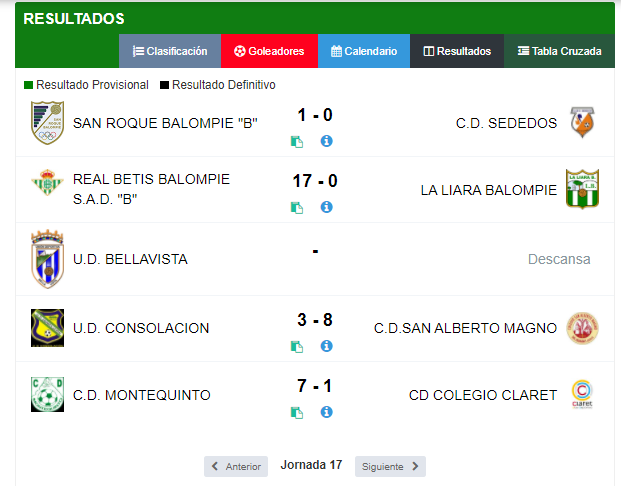Image resolution: width=621 pixels, height=486 pixels.
Task: Click info icon for the C.D. Montequinto match
Action: [x=326, y=412]
